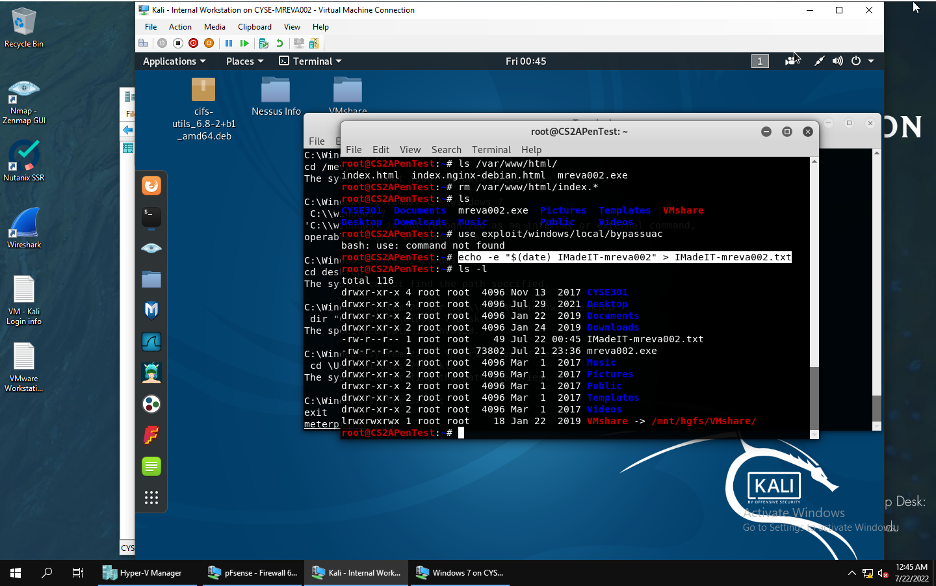936x586 pixels.
Task: Open the Wireshark desktop shortcut
Action: tap(24, 227)
